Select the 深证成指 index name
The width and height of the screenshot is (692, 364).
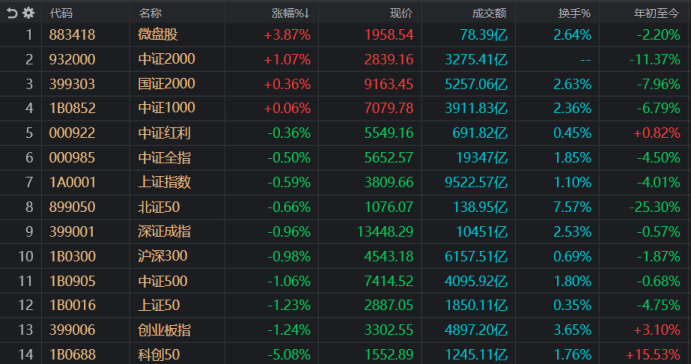tap(164, 232)
